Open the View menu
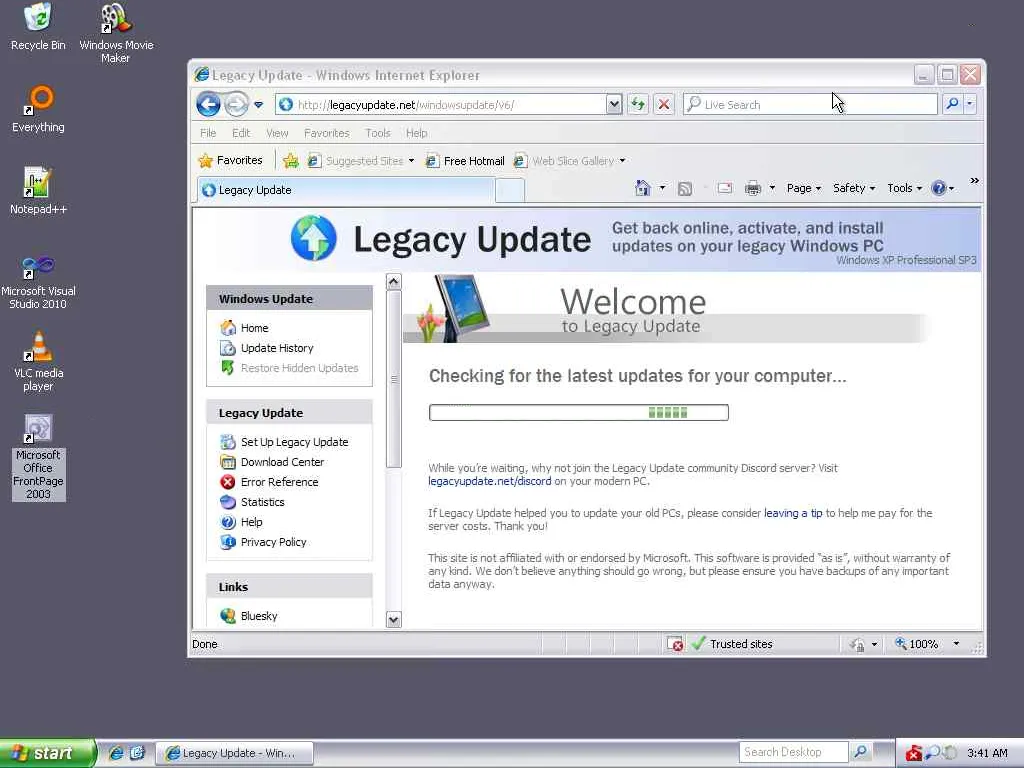 coord(277,133)
